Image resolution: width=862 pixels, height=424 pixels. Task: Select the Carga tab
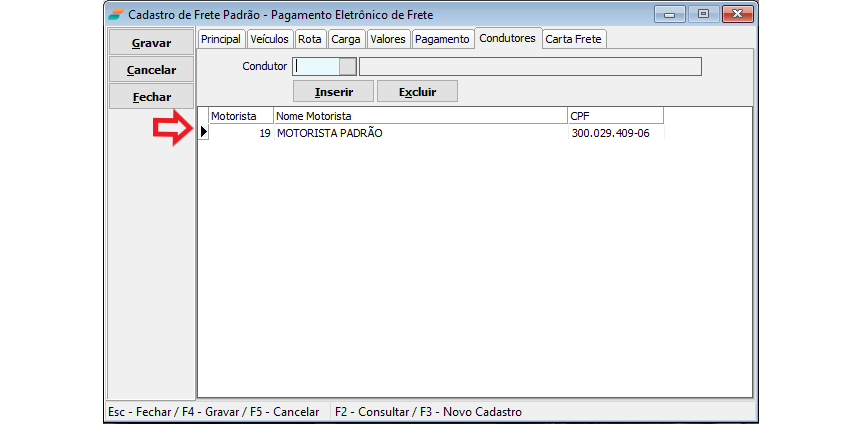(x=345, y=39)
